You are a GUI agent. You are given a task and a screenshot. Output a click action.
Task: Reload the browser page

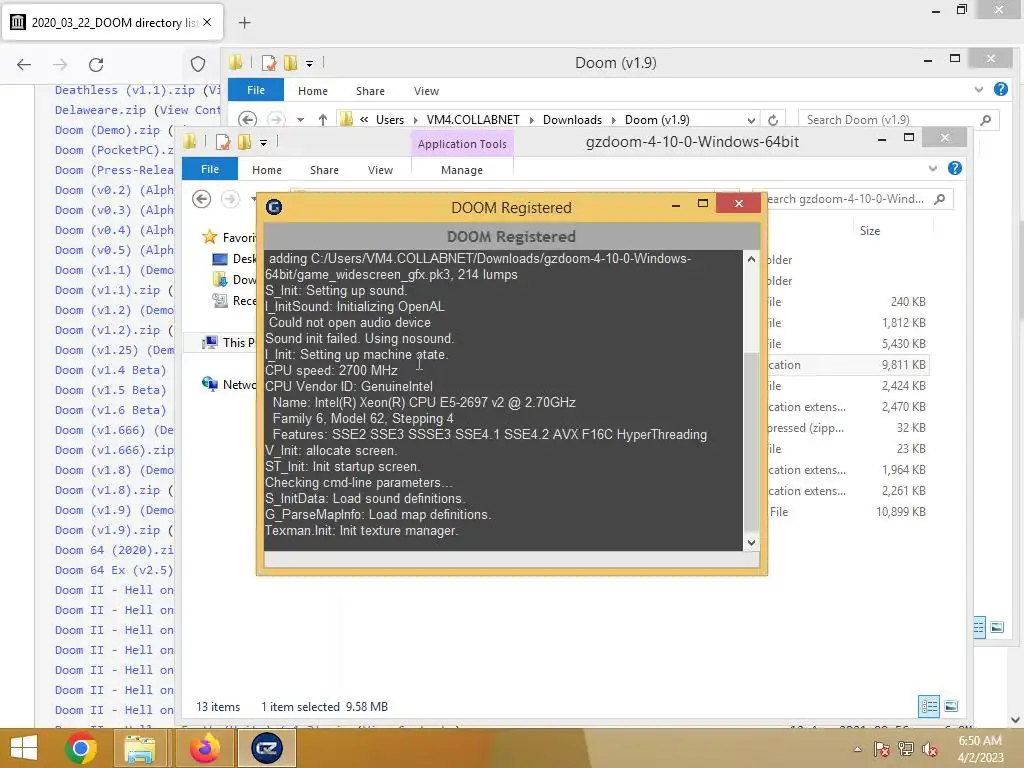[96, 64]
